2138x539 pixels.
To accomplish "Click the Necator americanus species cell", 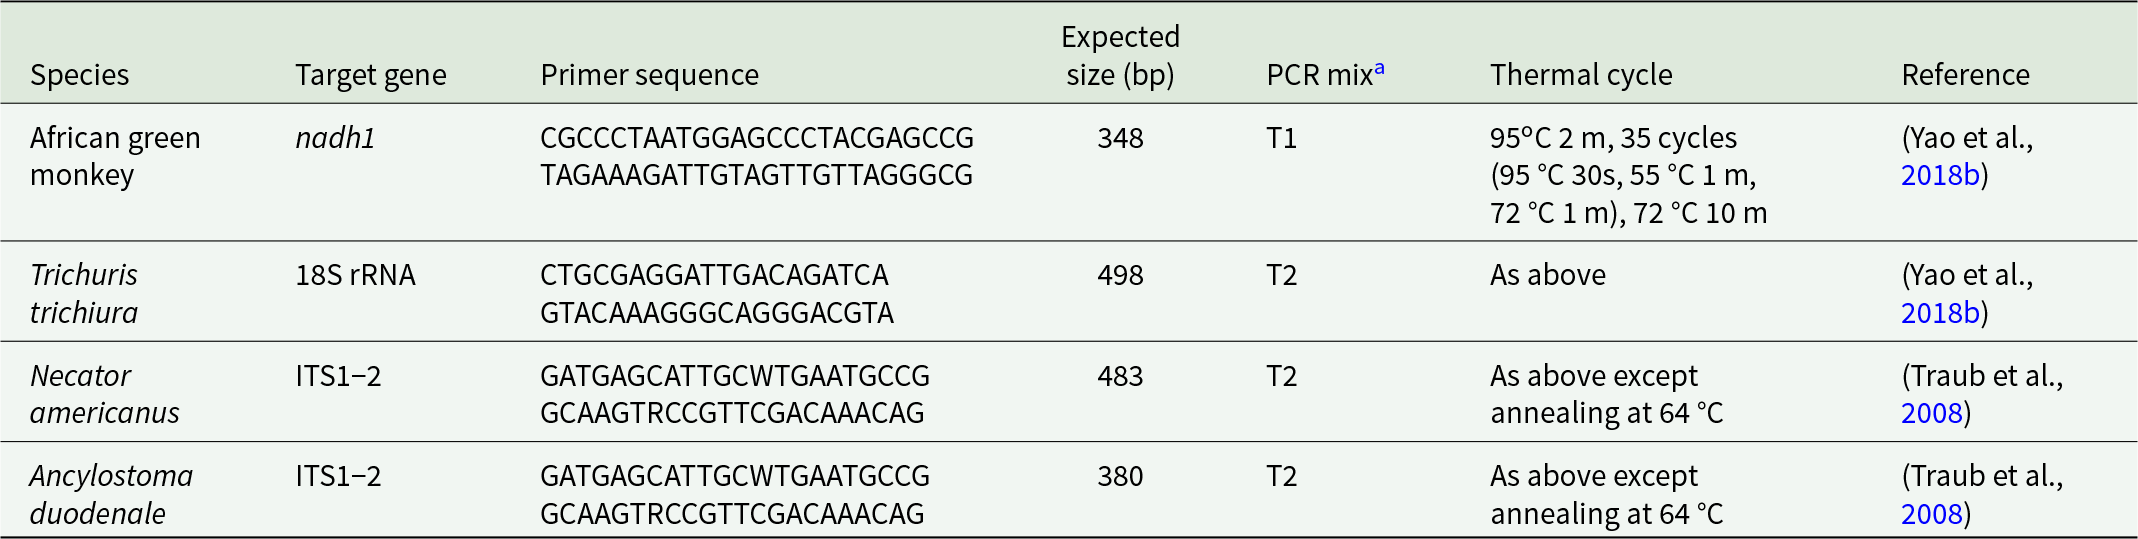I will [105, 394].
